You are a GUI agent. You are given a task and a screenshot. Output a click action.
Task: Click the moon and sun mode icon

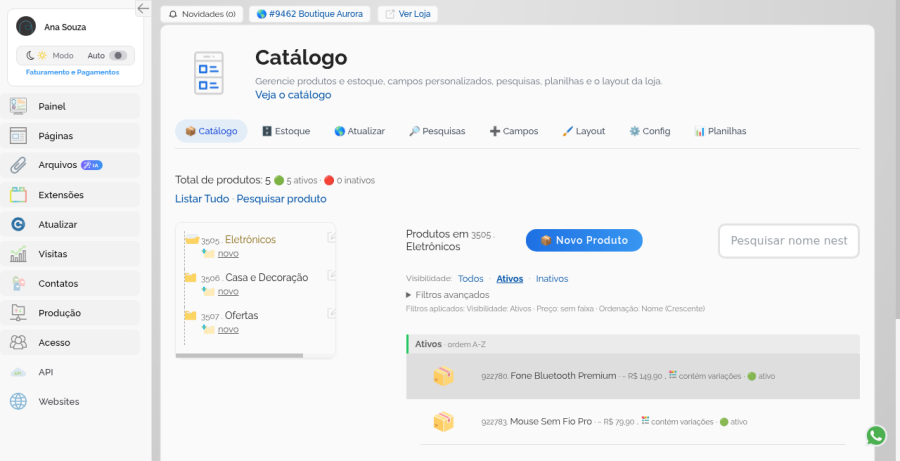coord(36,56)
